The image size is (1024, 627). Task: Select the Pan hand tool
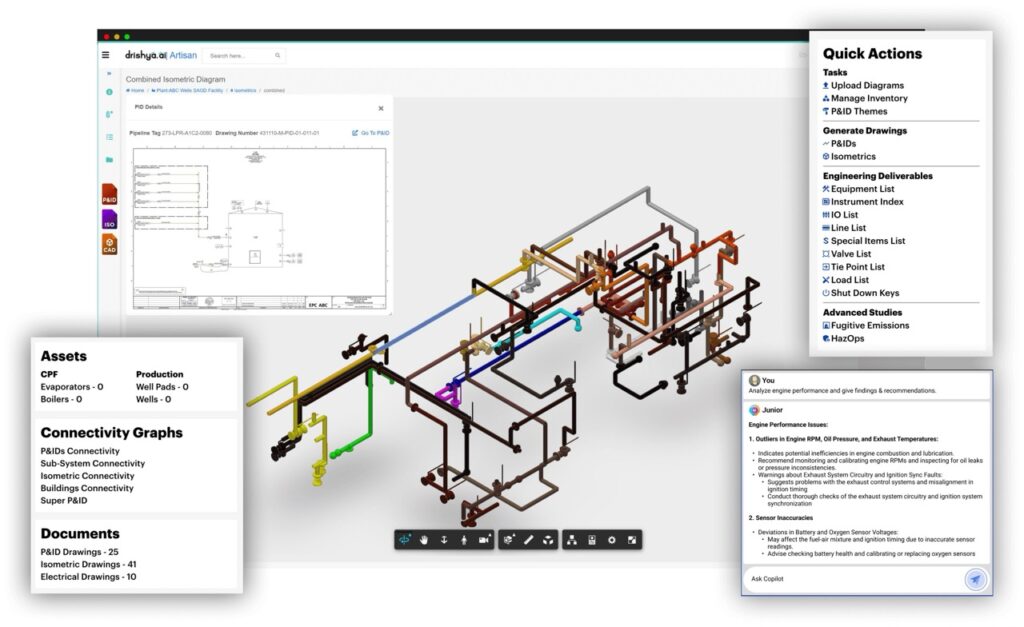click(424, 540)
